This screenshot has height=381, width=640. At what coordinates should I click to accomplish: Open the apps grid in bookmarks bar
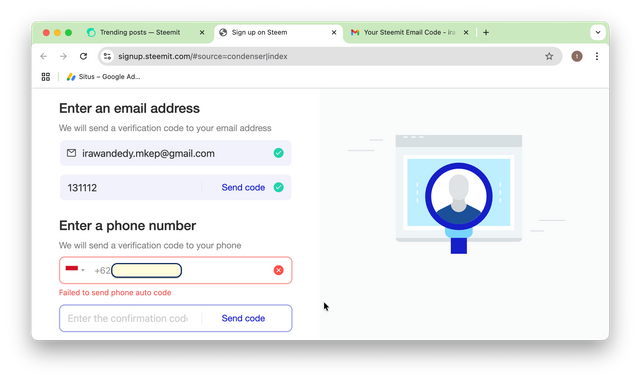point(46,77)
